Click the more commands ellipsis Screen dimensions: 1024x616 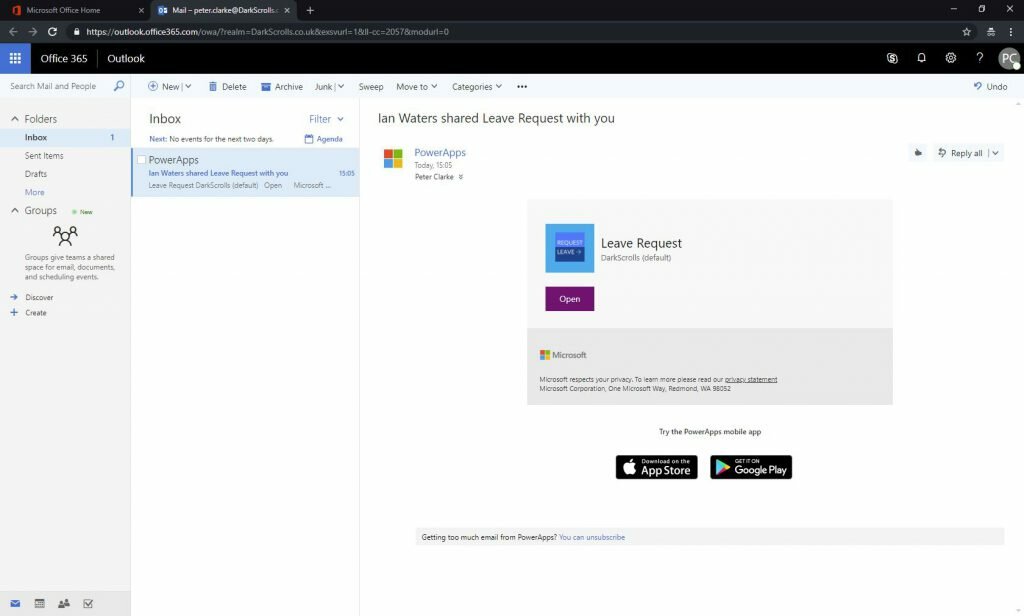pyautogui.click(x=522, y=86)
